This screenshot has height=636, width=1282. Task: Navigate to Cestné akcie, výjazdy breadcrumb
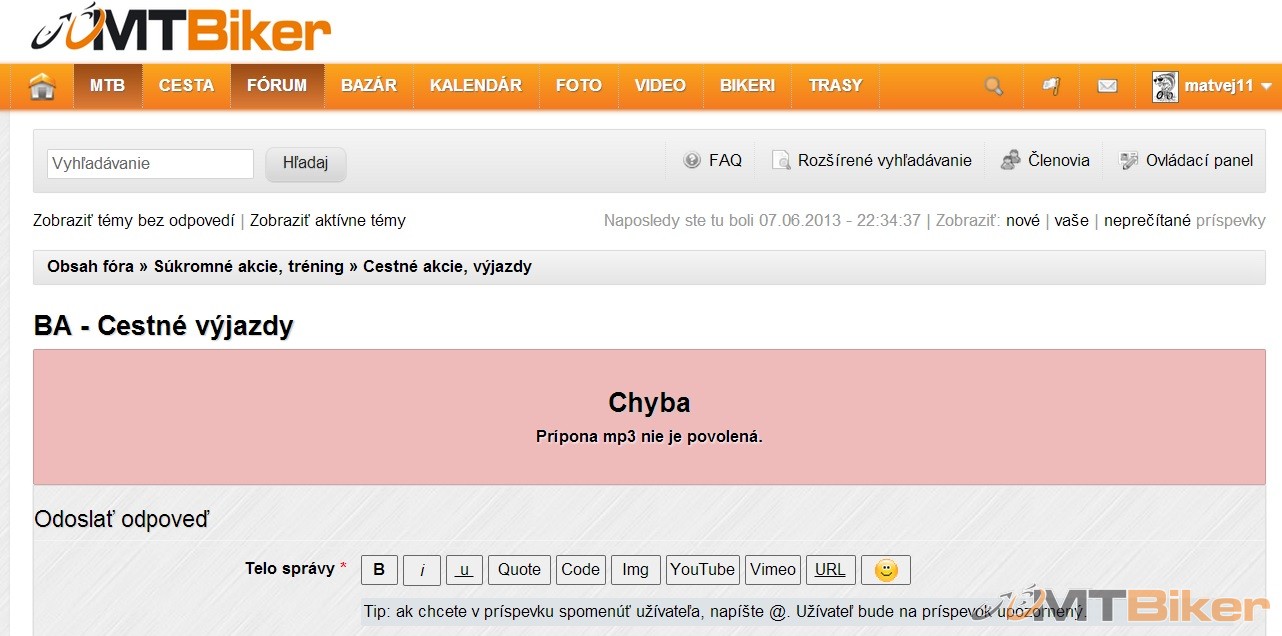(x=447, y=267)
